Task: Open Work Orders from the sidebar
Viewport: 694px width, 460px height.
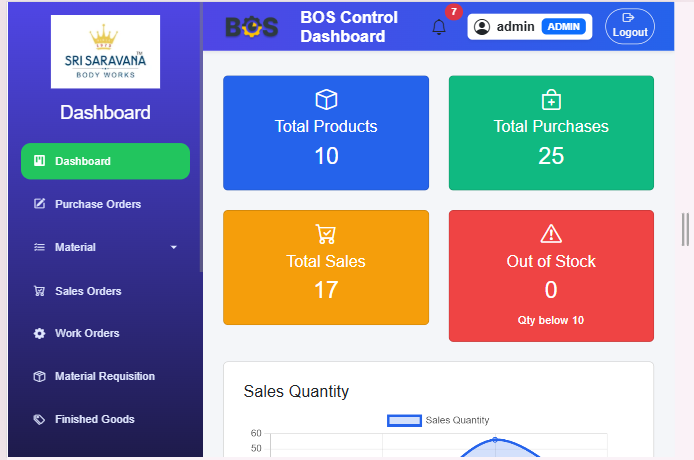Action: click(x=86, y=333)
